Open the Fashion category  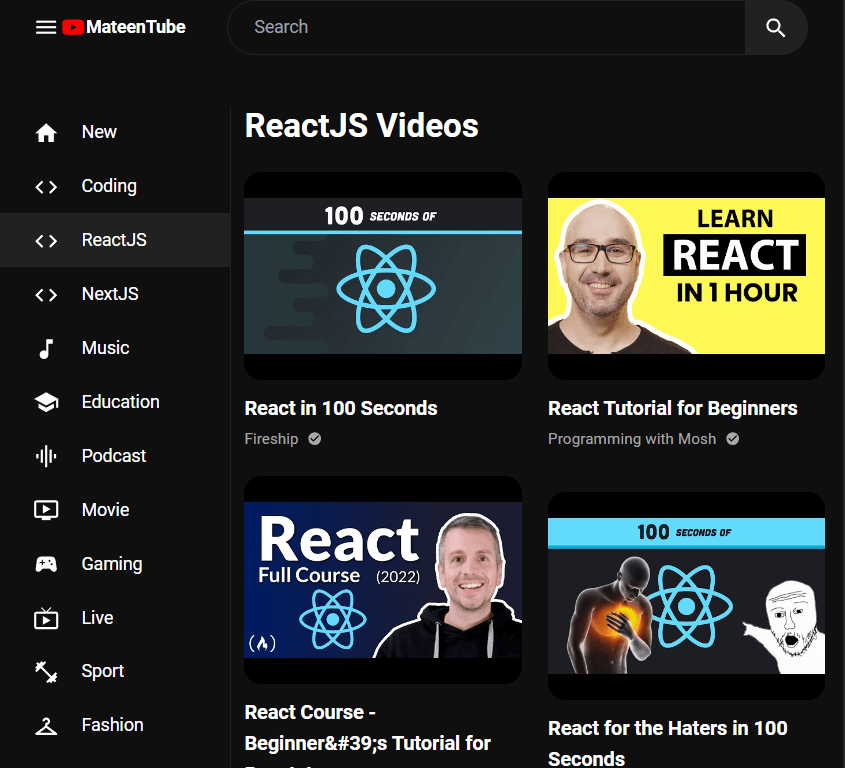pyautogui.click(x=115, y=725)
